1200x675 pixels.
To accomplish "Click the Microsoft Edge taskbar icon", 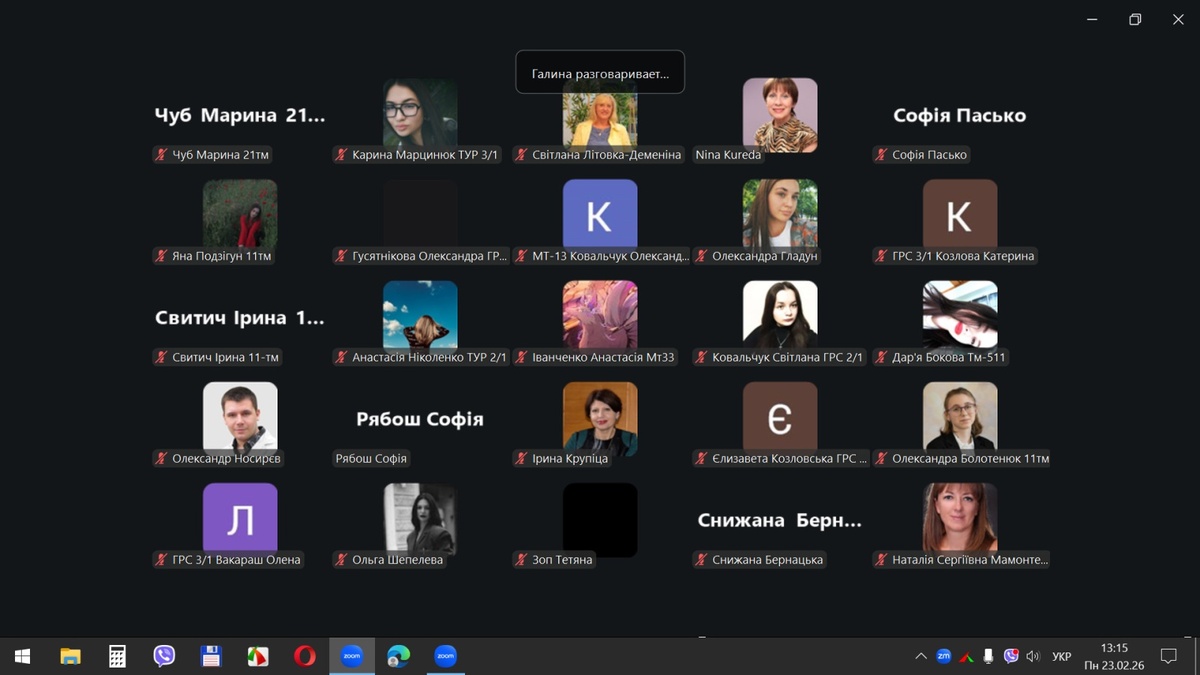I will coord(398,656).
